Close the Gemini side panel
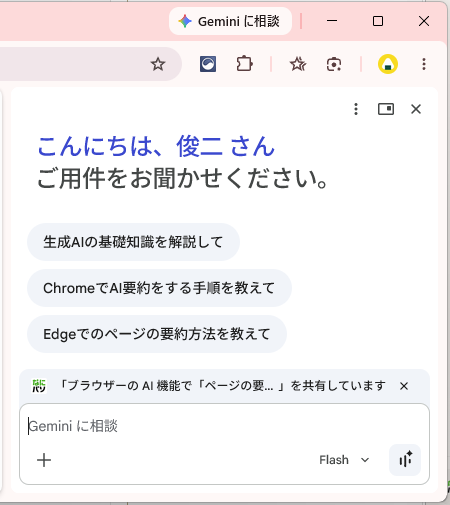 tap(416, 109)
